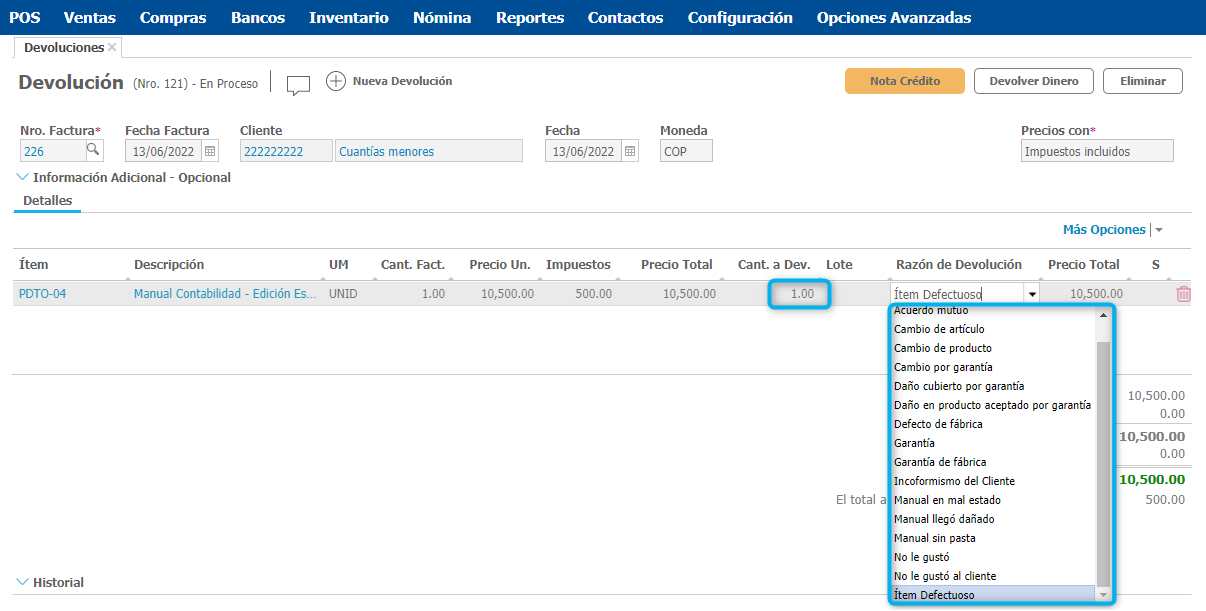Viewport: 1206px width, 611px height.
Task: Open the Fecha calendar picker icon
Action: 630,151
